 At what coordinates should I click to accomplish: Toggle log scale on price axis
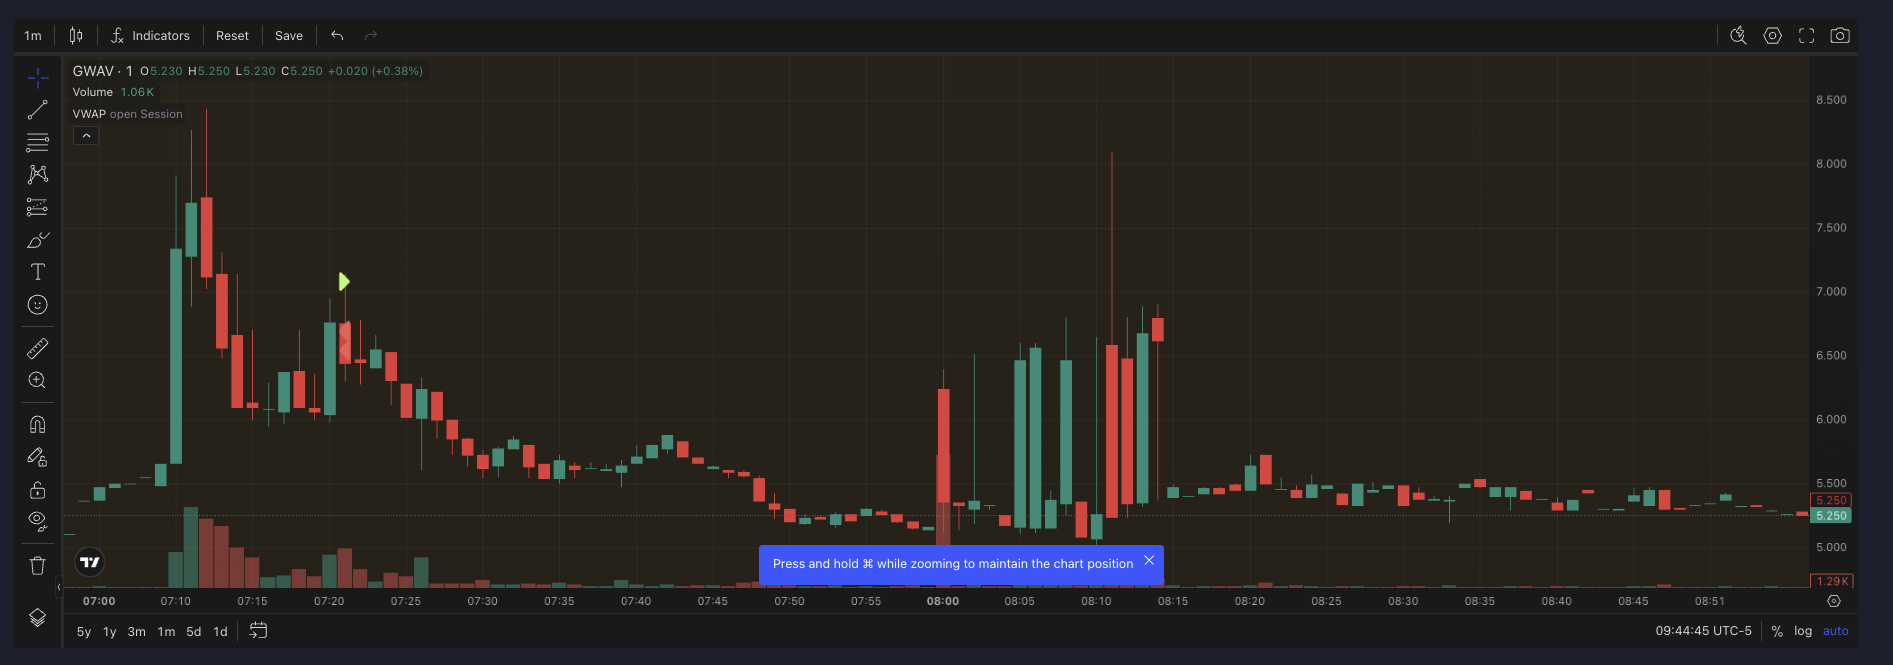point(1803,631)
